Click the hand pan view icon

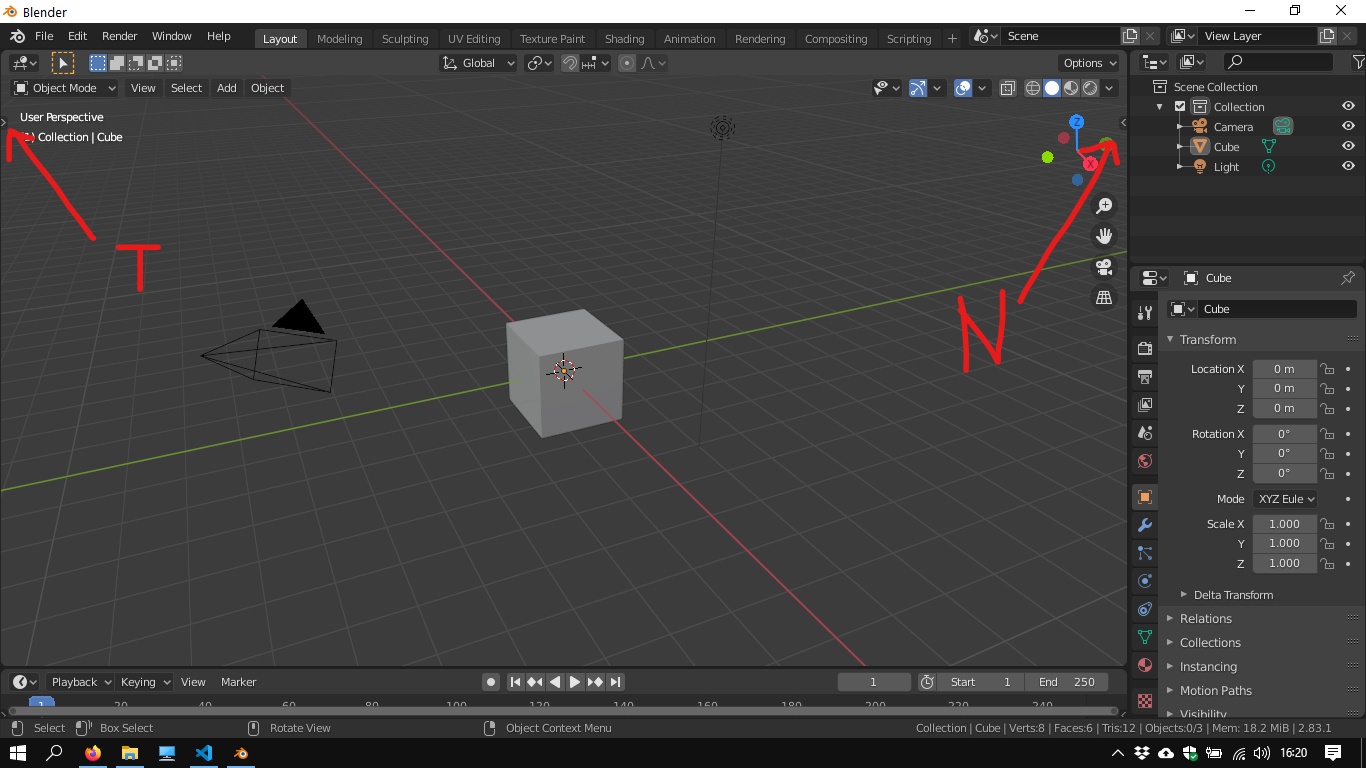[x=1104, y=237]
